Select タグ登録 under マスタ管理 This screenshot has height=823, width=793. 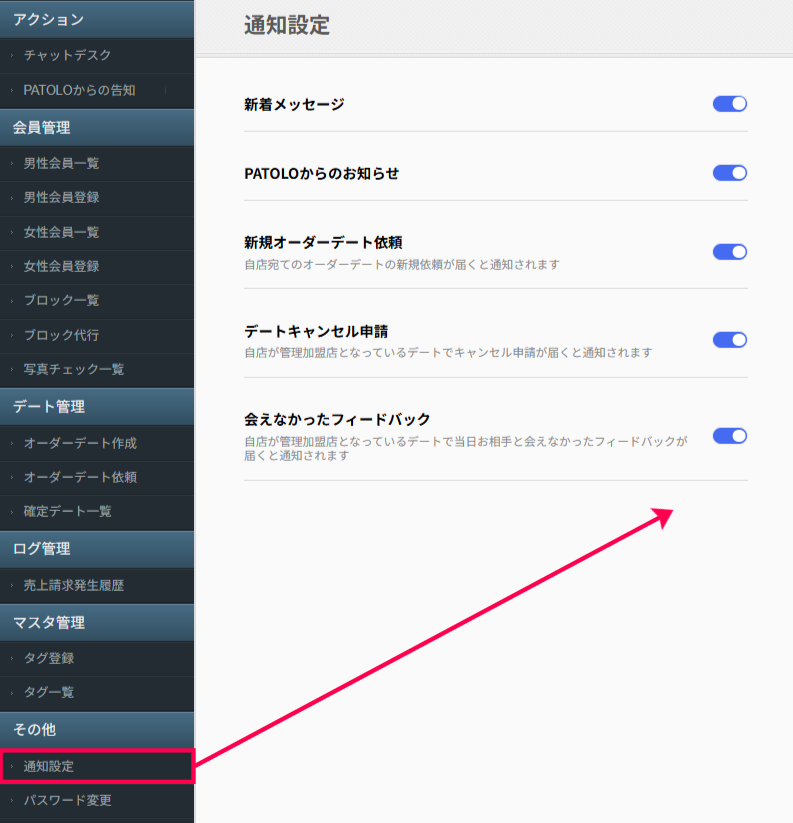pyautogui.click(x=48, y=658)
